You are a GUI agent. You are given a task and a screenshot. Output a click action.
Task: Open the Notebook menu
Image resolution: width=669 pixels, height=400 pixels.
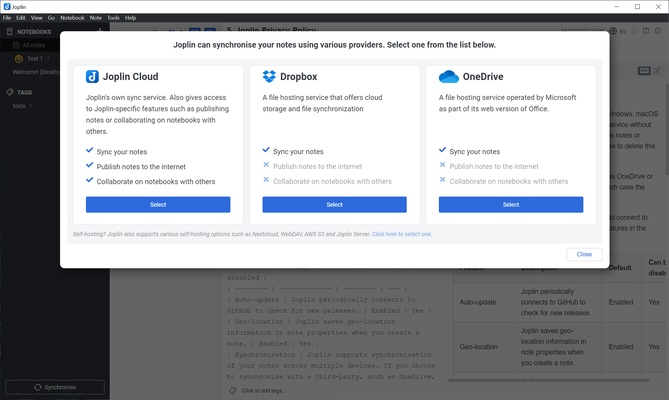tap(72, 18)
